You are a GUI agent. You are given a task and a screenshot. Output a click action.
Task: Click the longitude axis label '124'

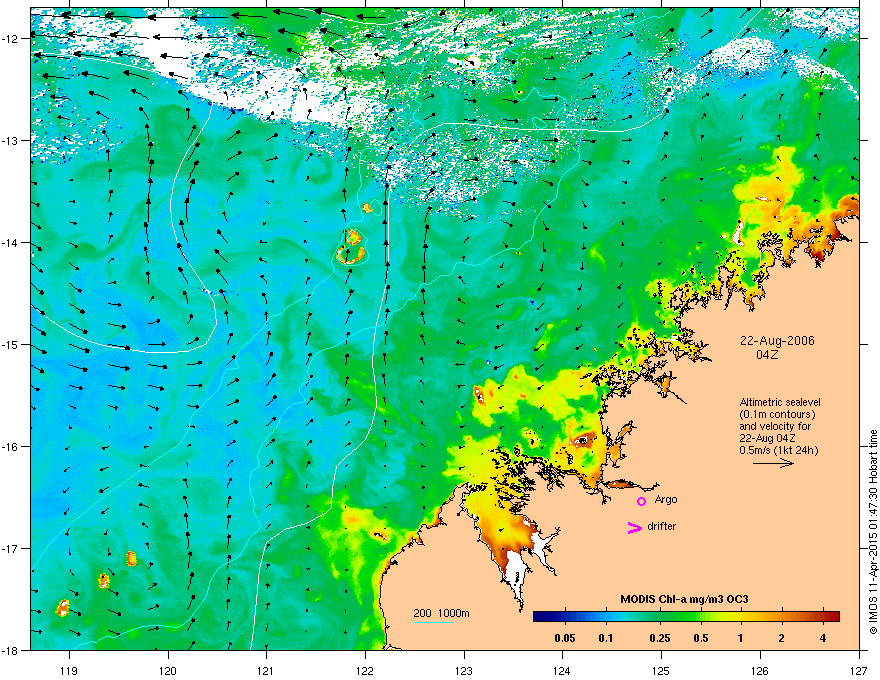[x=562, y=670]
